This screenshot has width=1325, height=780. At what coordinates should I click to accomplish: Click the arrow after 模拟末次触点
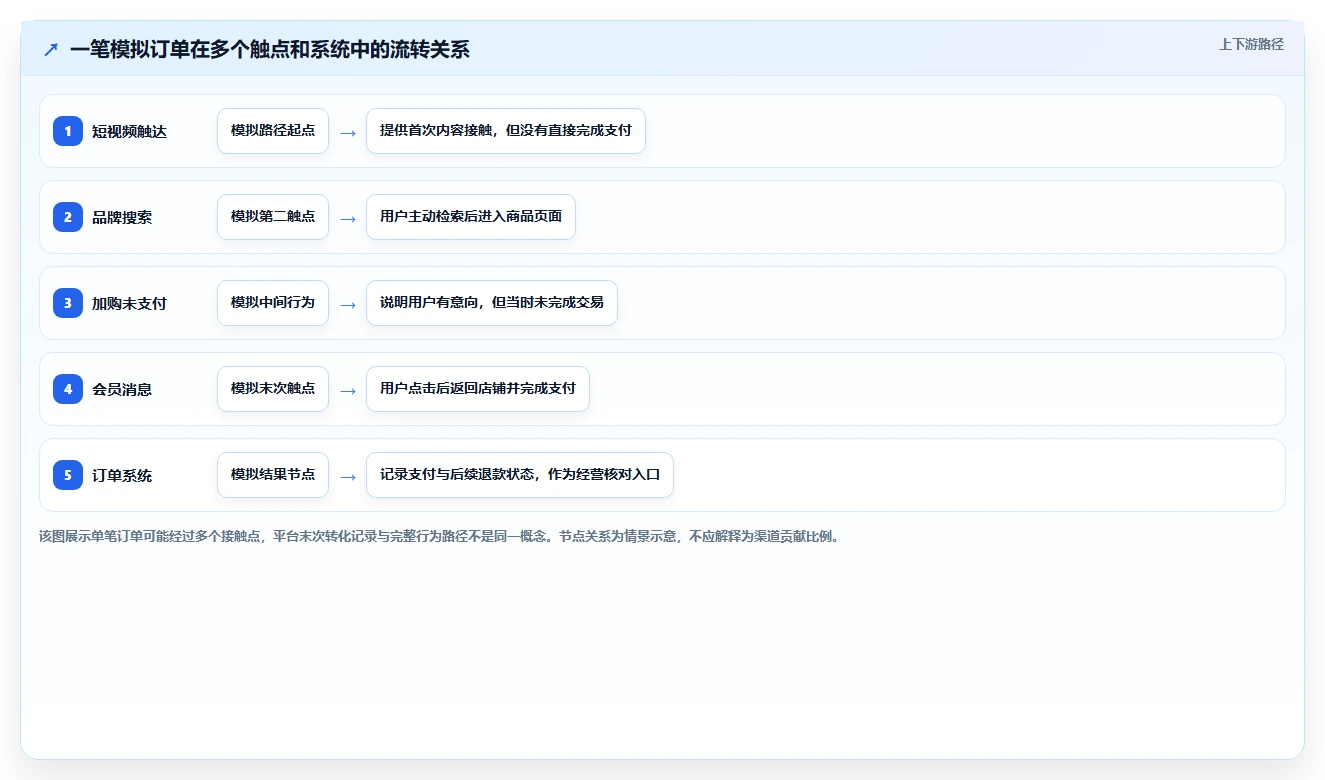348,390
